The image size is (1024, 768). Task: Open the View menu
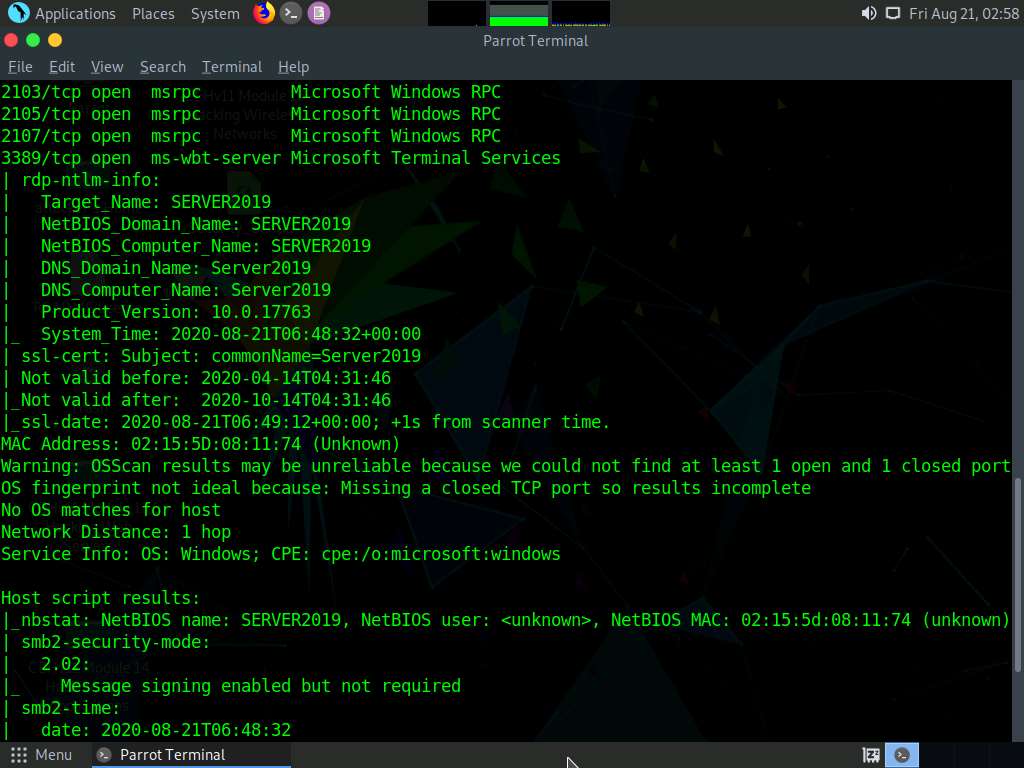pos(107,67)
